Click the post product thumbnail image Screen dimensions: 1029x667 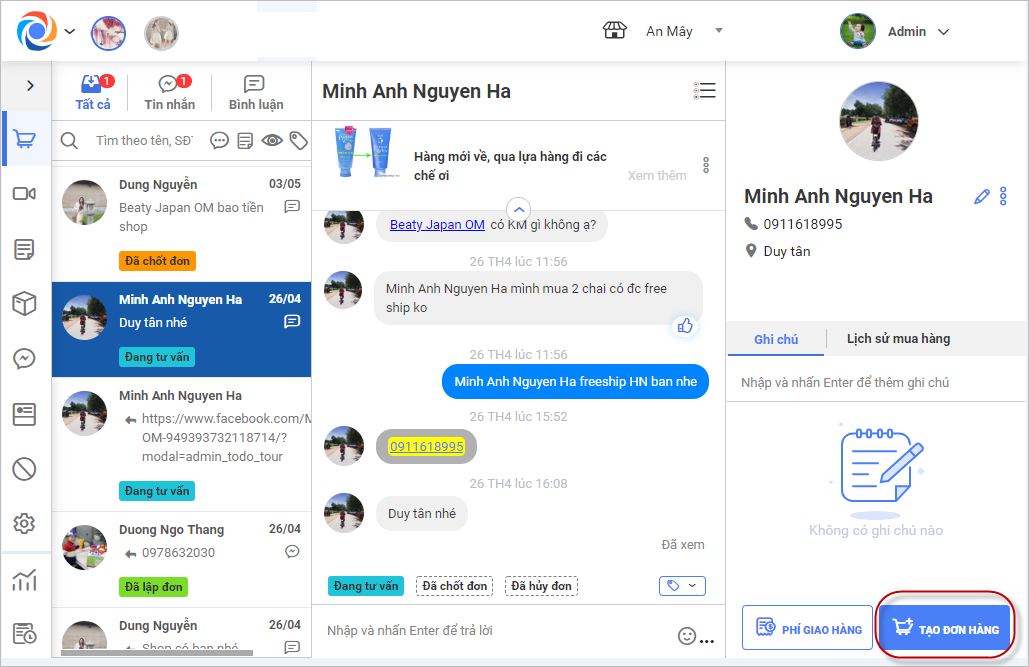click(365, 152)
